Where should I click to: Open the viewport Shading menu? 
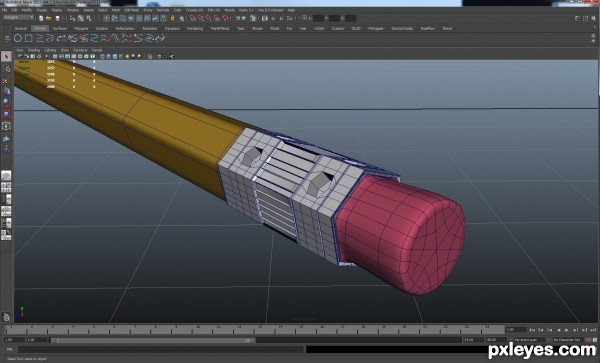pyautogui.click(x=34, y=50)
